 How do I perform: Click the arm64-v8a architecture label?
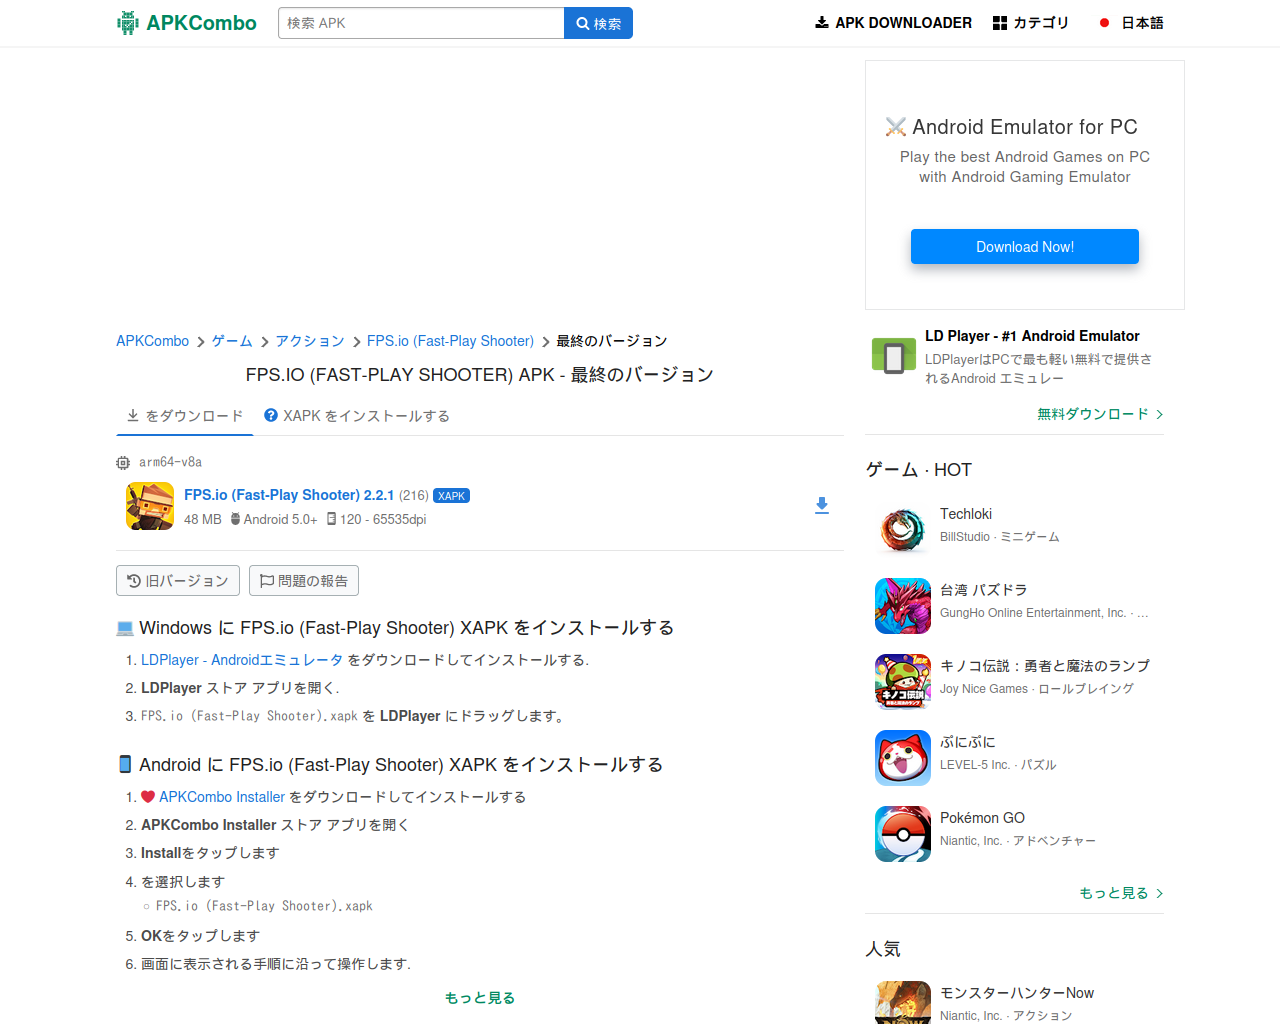click(170, 462)
